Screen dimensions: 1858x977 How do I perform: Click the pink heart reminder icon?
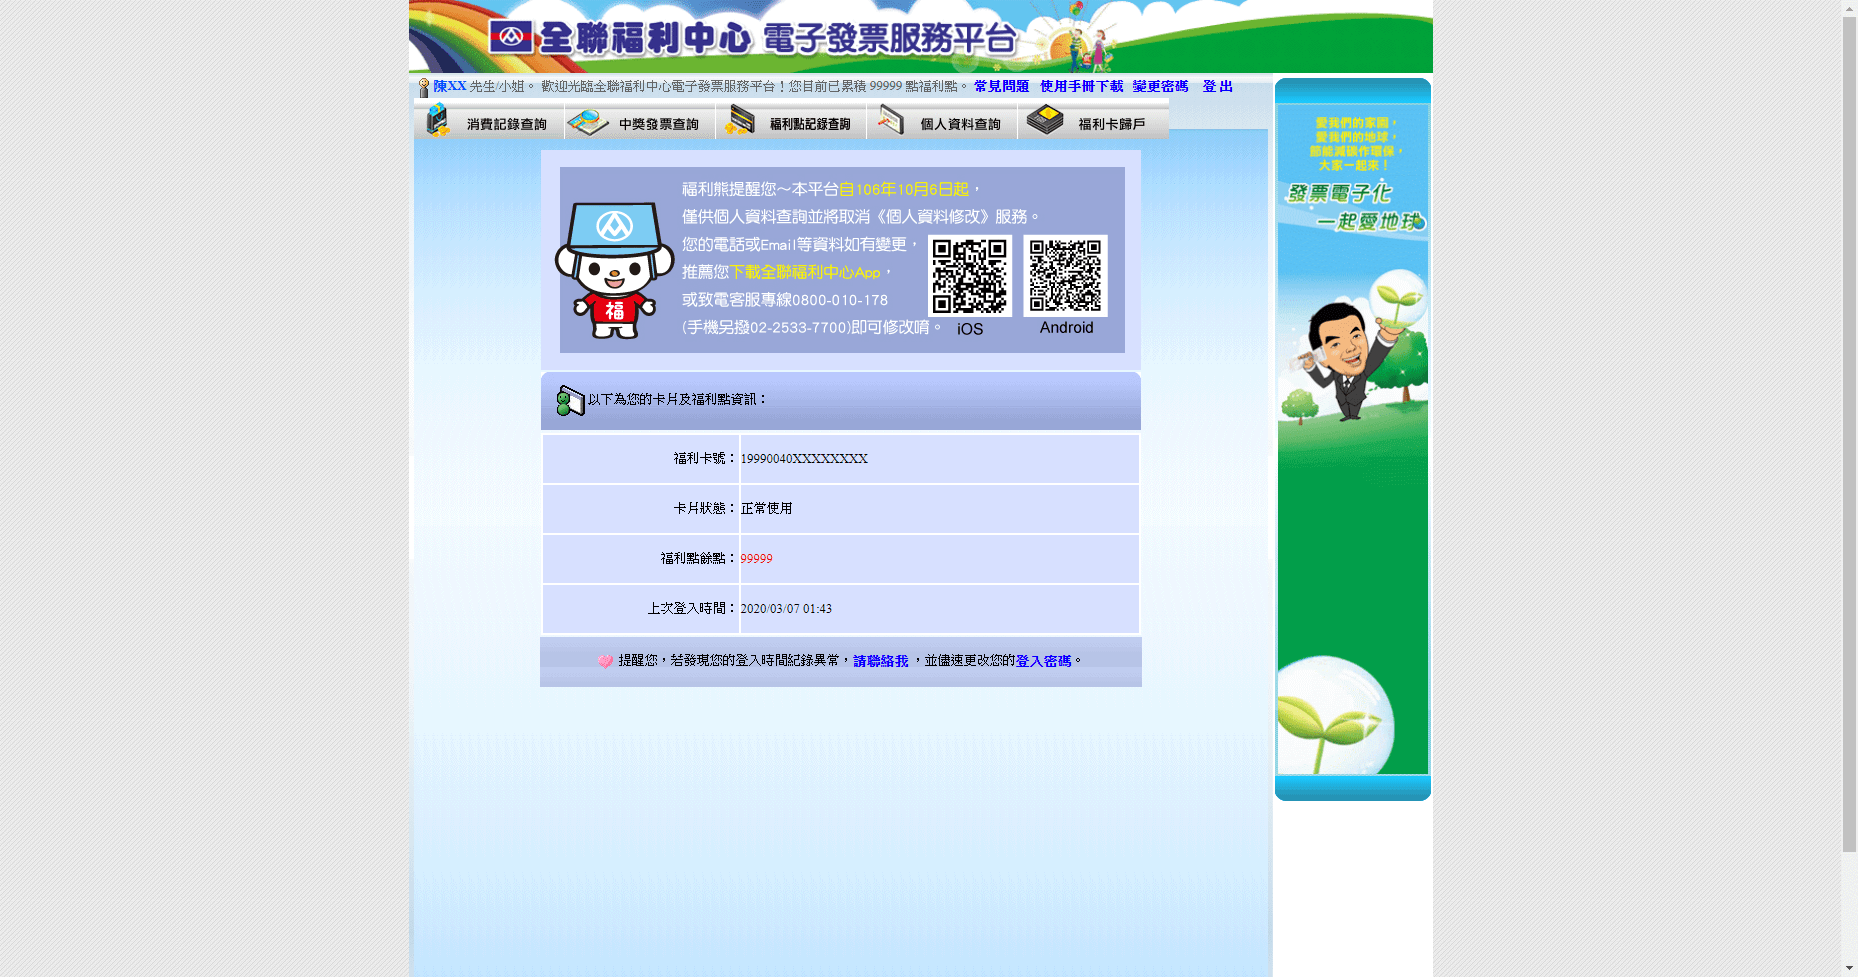point(605,661)
